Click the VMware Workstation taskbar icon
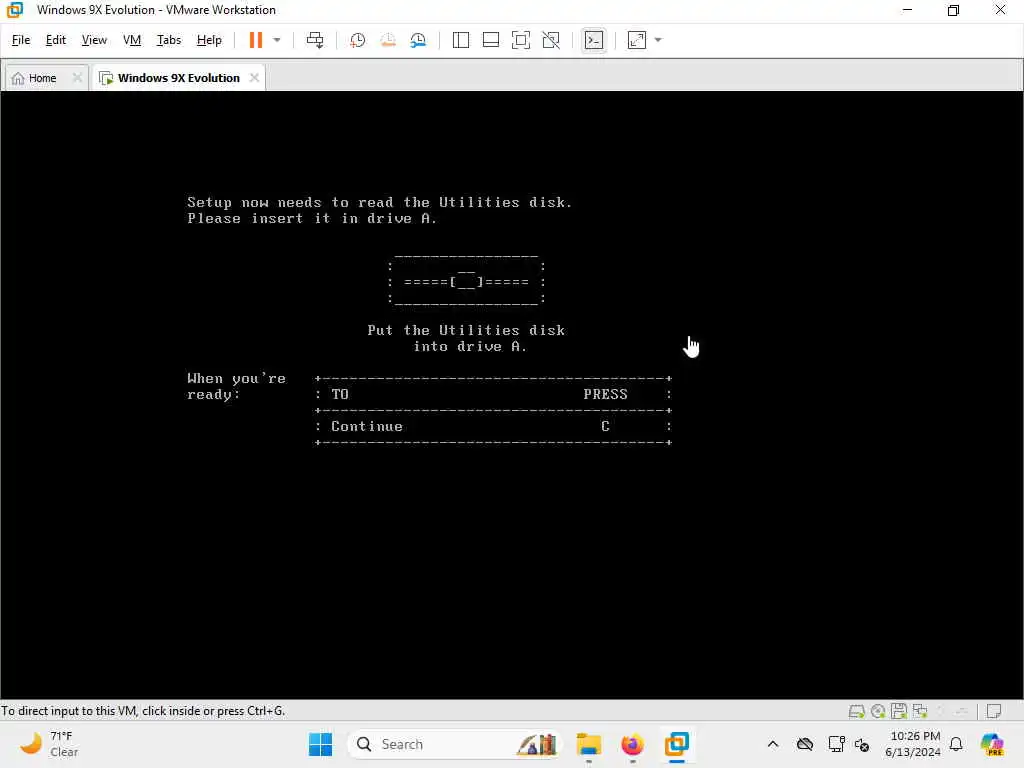Screen dimensions: 1024x768 pyautogui.click(x=677, y=744)
